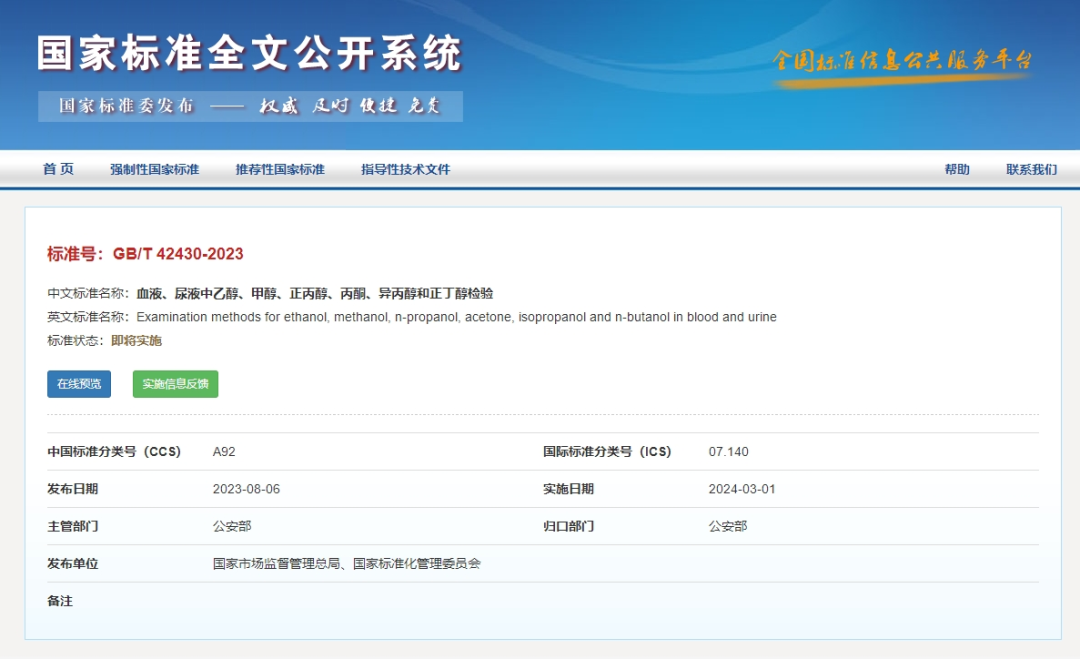Open the 帮助 help page
The height and width of the screenshot is (659, 1080).
[x=957, y=169]
